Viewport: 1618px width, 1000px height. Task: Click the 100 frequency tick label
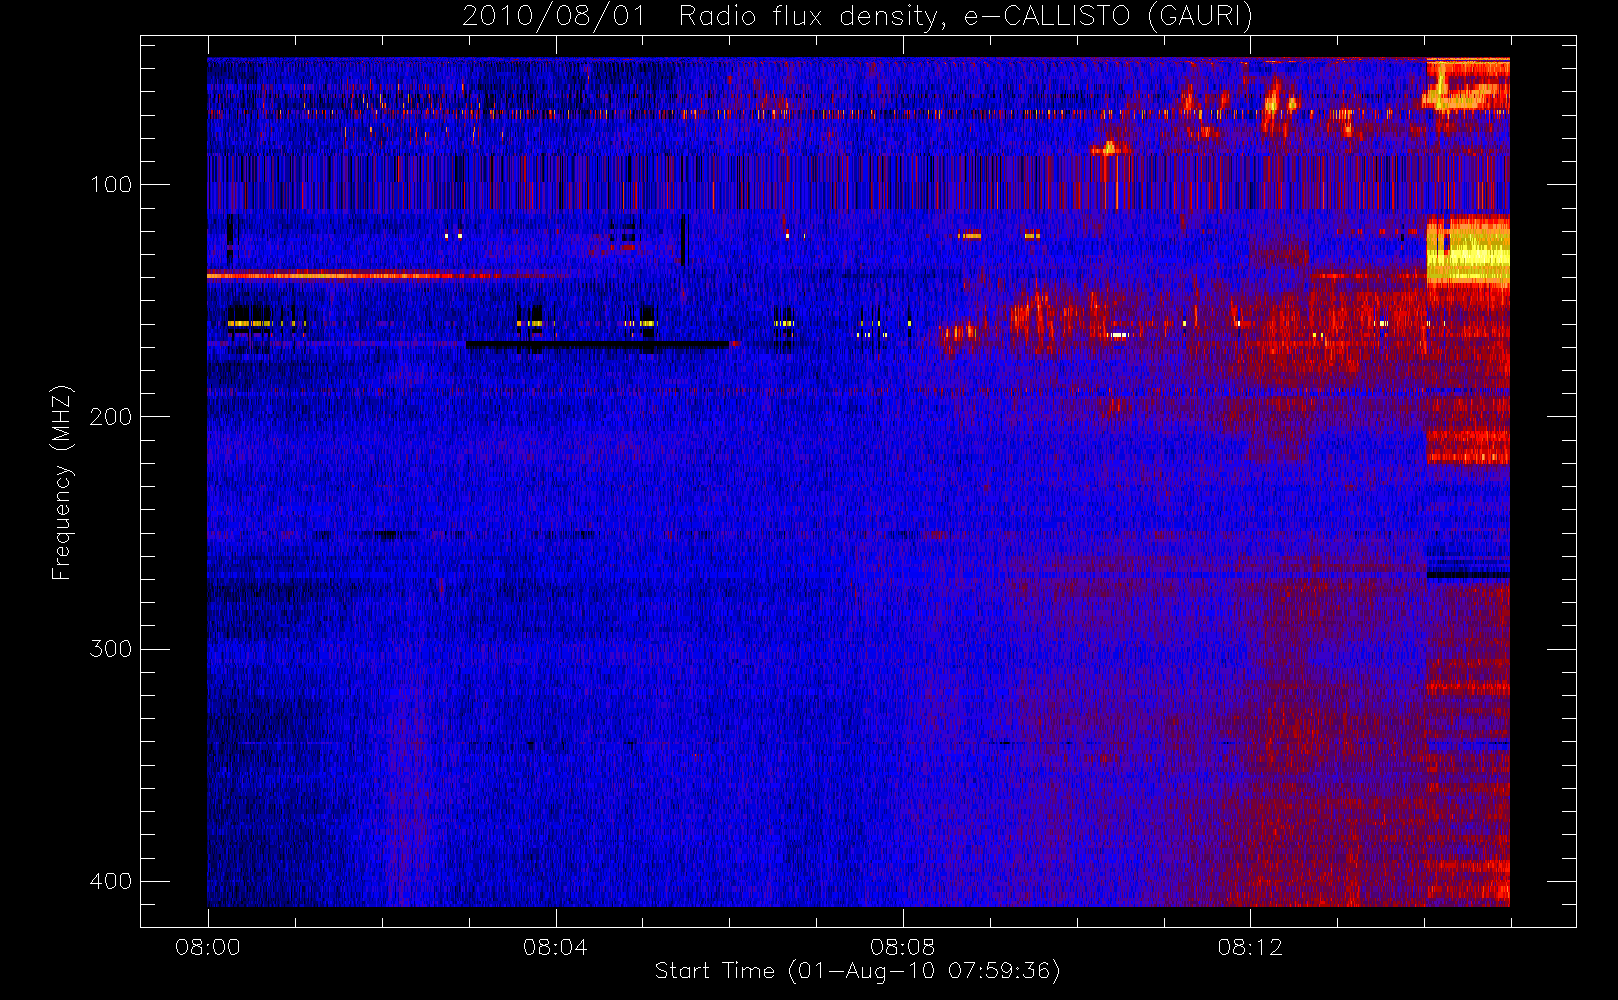tap(110, 184)
